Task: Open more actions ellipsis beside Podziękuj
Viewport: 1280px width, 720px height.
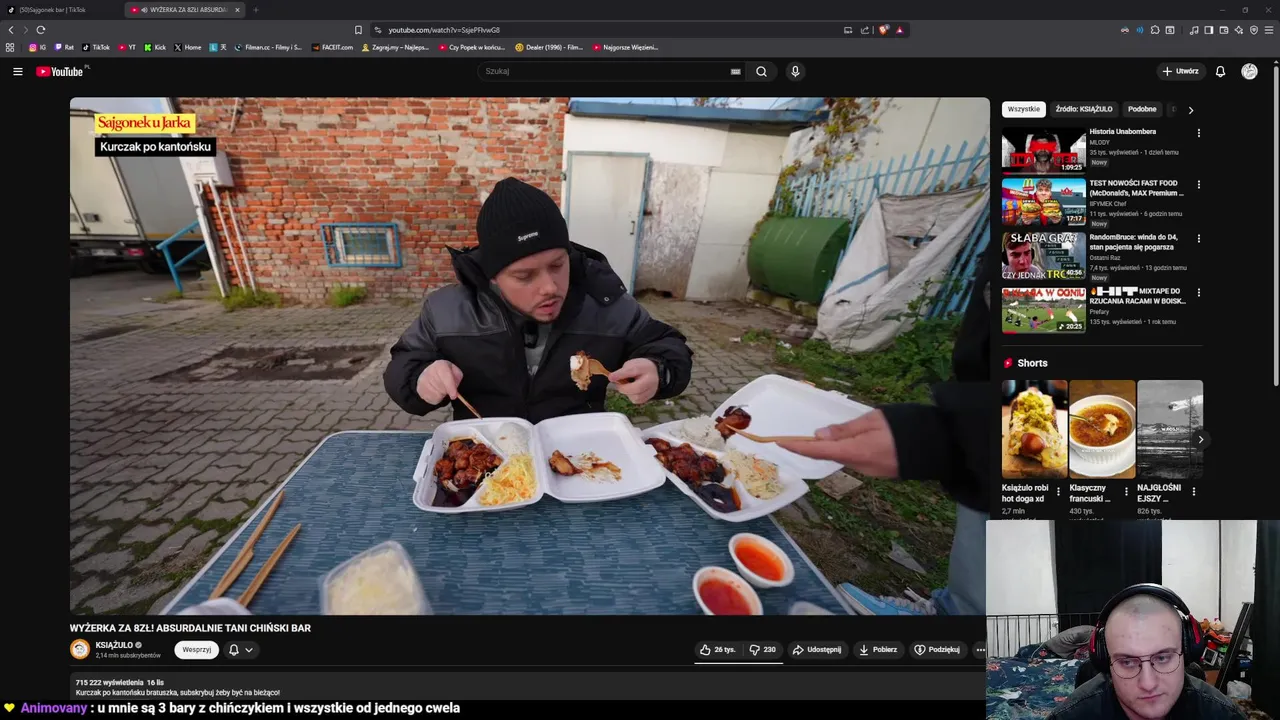Action: tap(980, 649)
